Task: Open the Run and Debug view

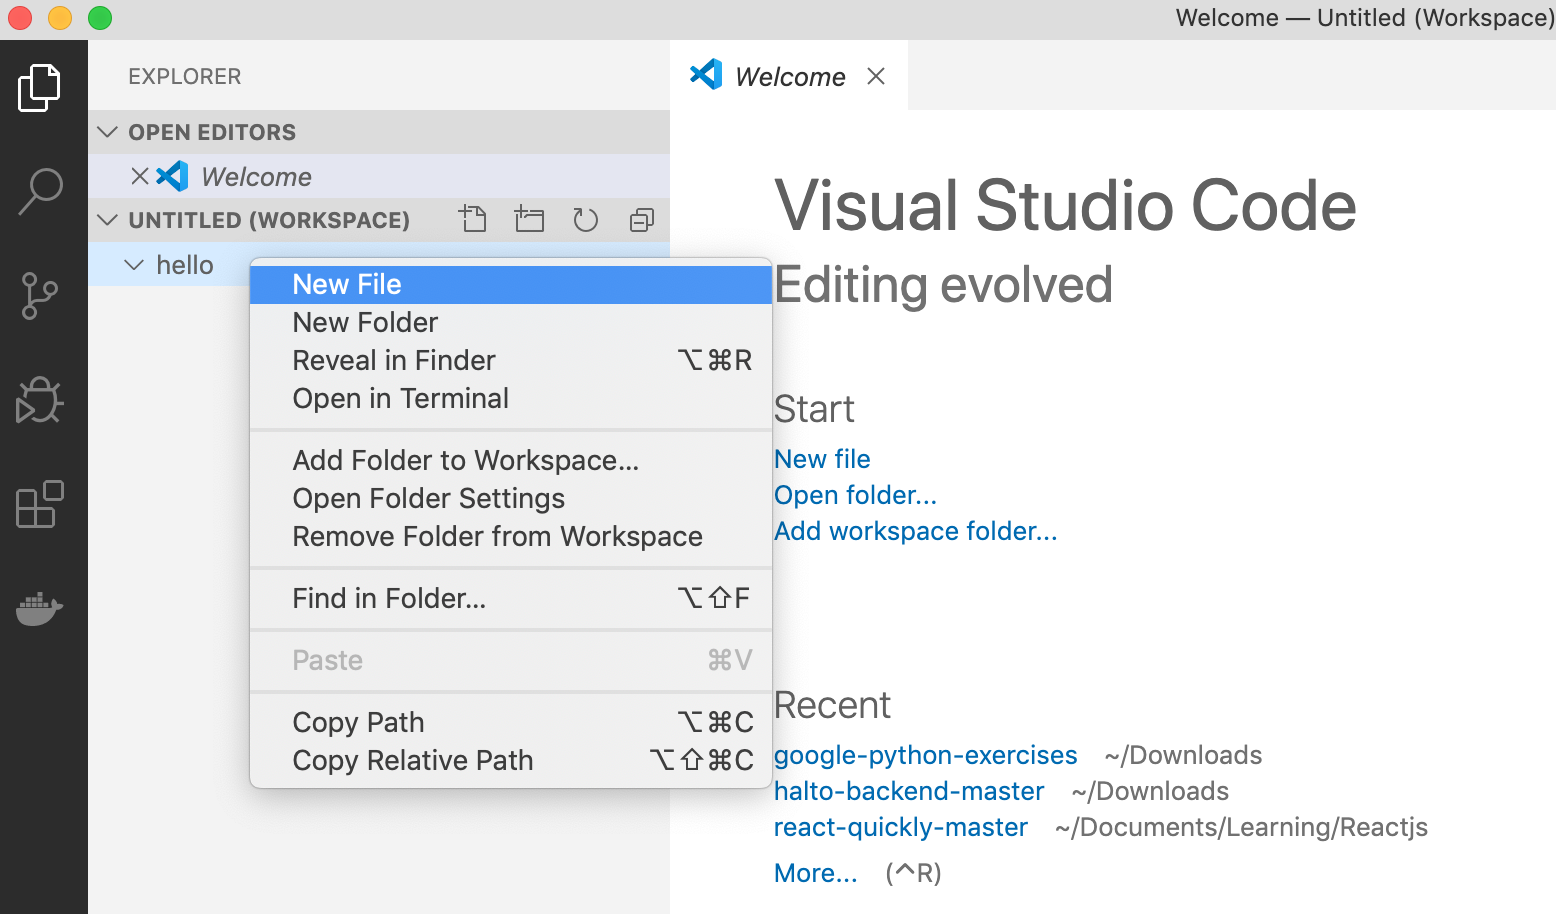Action: (41, 400)
